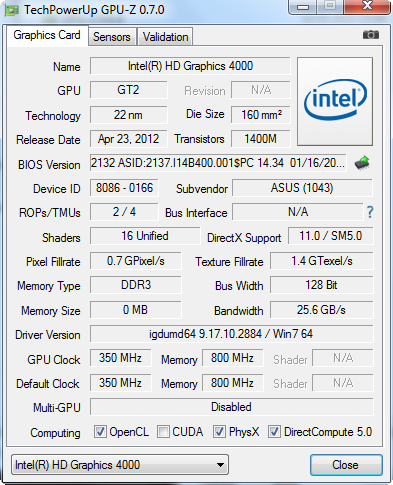The height and width of the screenshot is (485, 393).
Task: Click the GPU-Z title bar app icon
Action: pos(11,10)
